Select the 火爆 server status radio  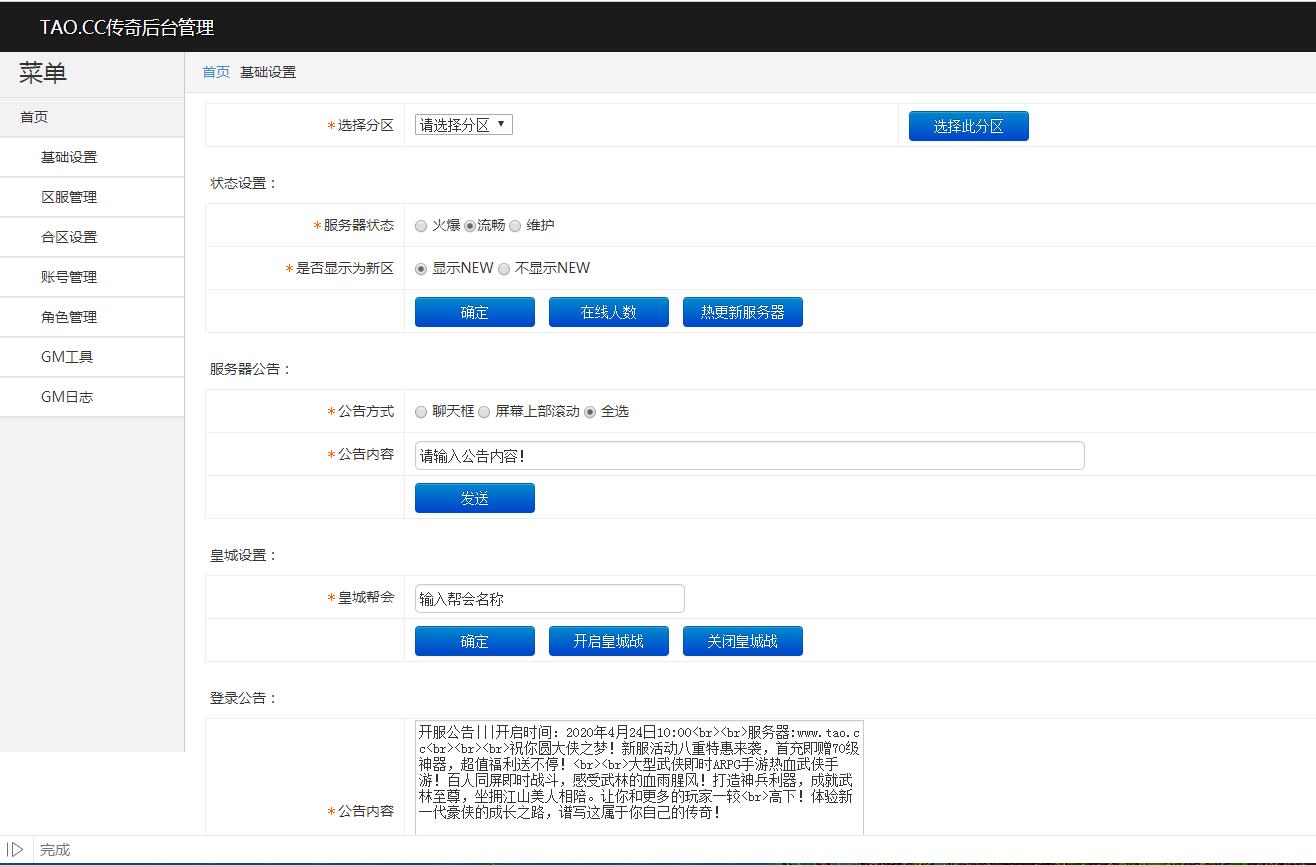pos(421,226)
